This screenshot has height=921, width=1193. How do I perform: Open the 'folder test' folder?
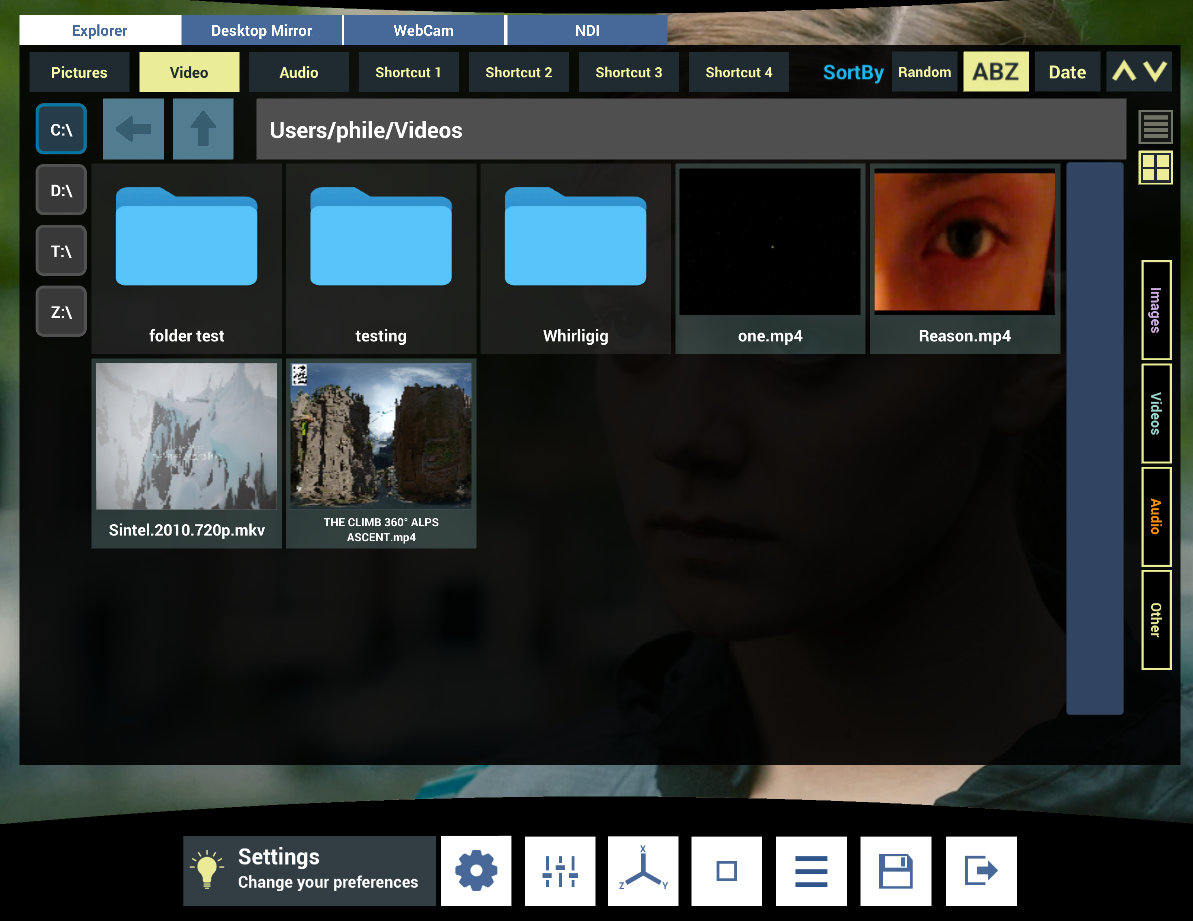pos(186,259)
